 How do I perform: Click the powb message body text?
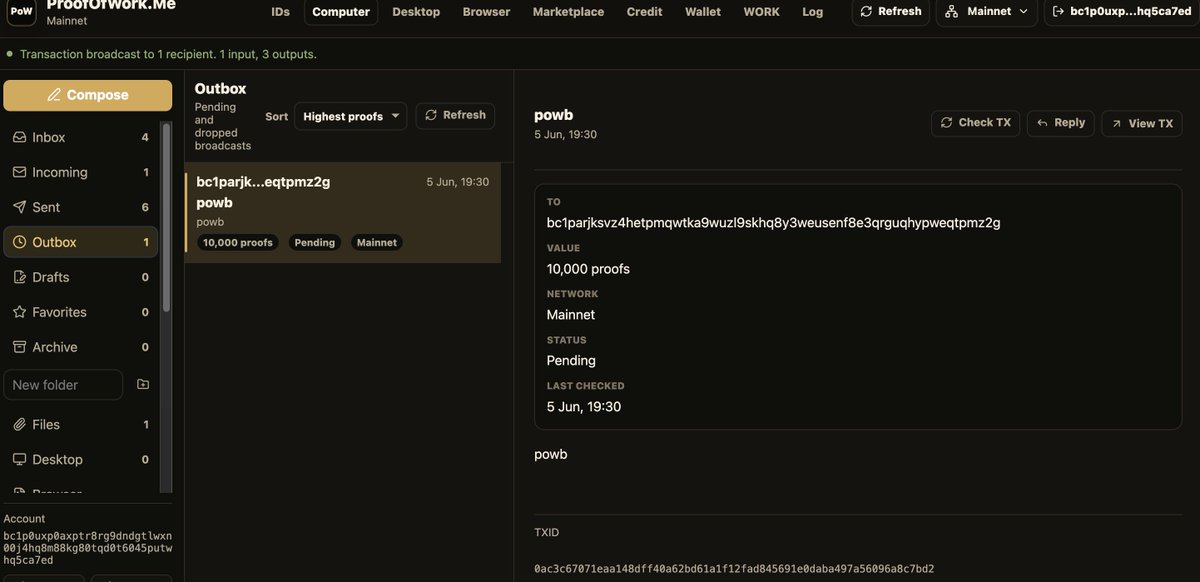551,454
